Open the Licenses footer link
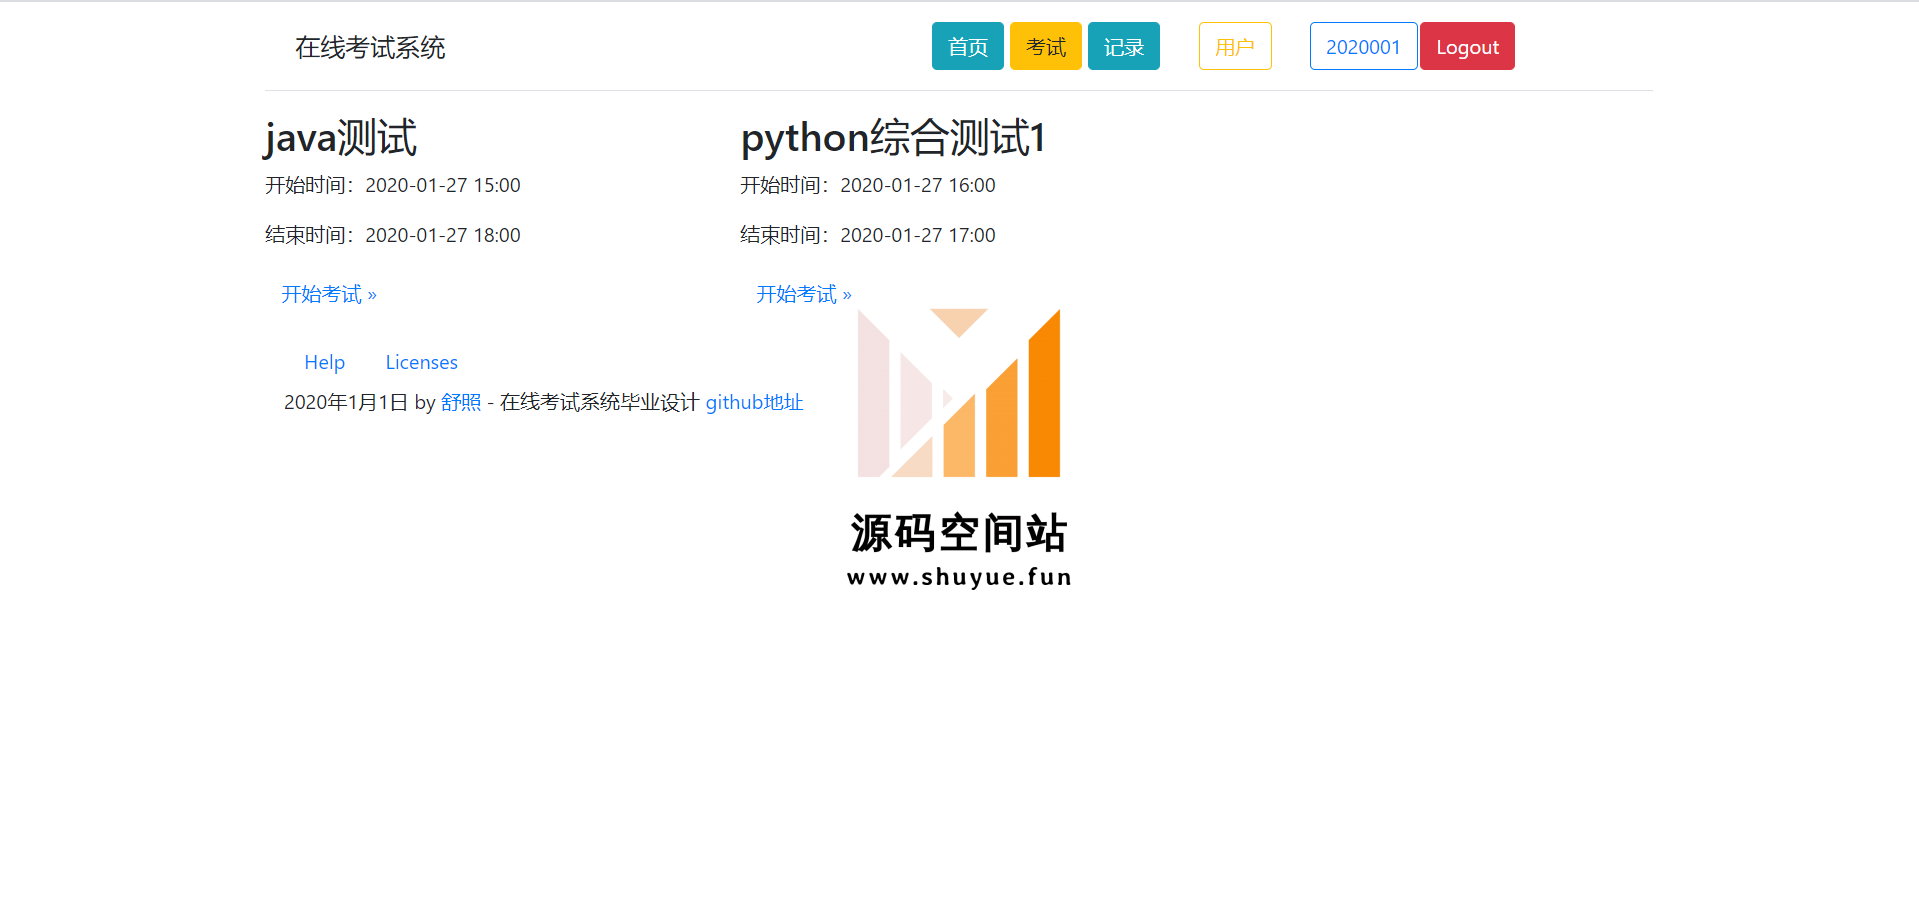Viewport: 1919px width, 901px height. click(x=422, y=362)
